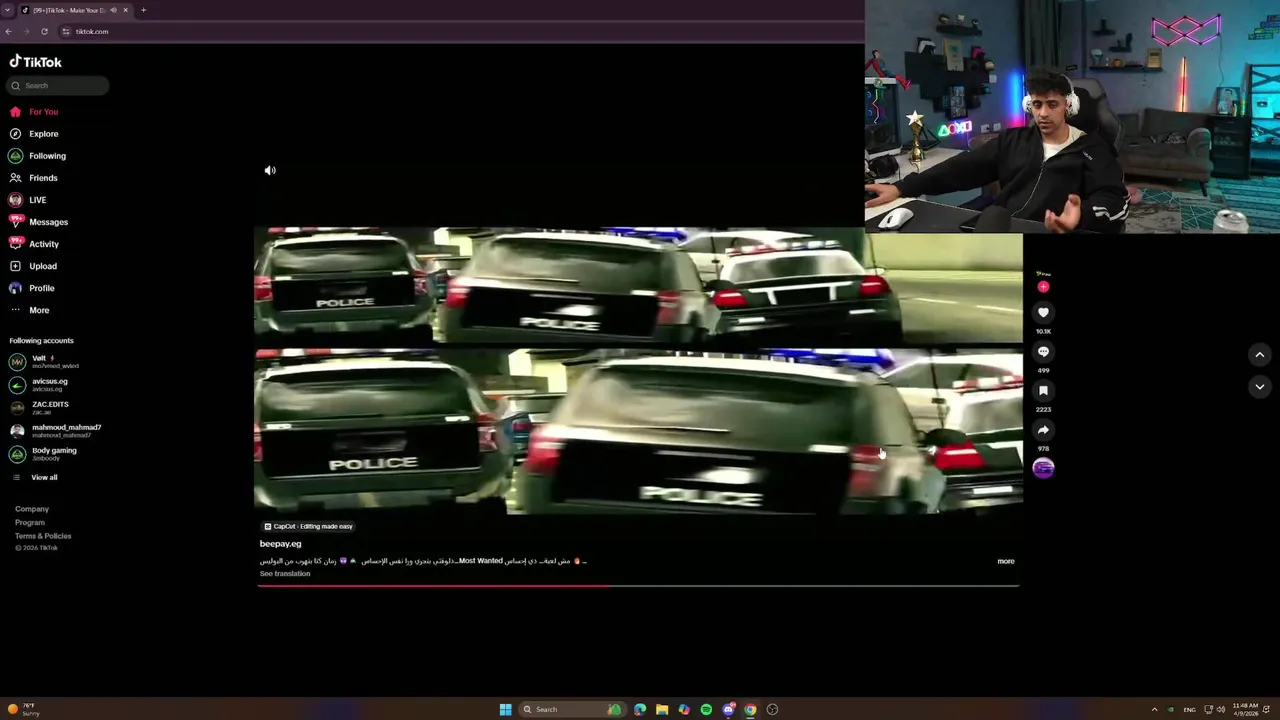Image resolution: width=1280 pixels, height=720 pixels.
Task: Click the browser back button
Action: pyautogui.click(x=8, y=31)
